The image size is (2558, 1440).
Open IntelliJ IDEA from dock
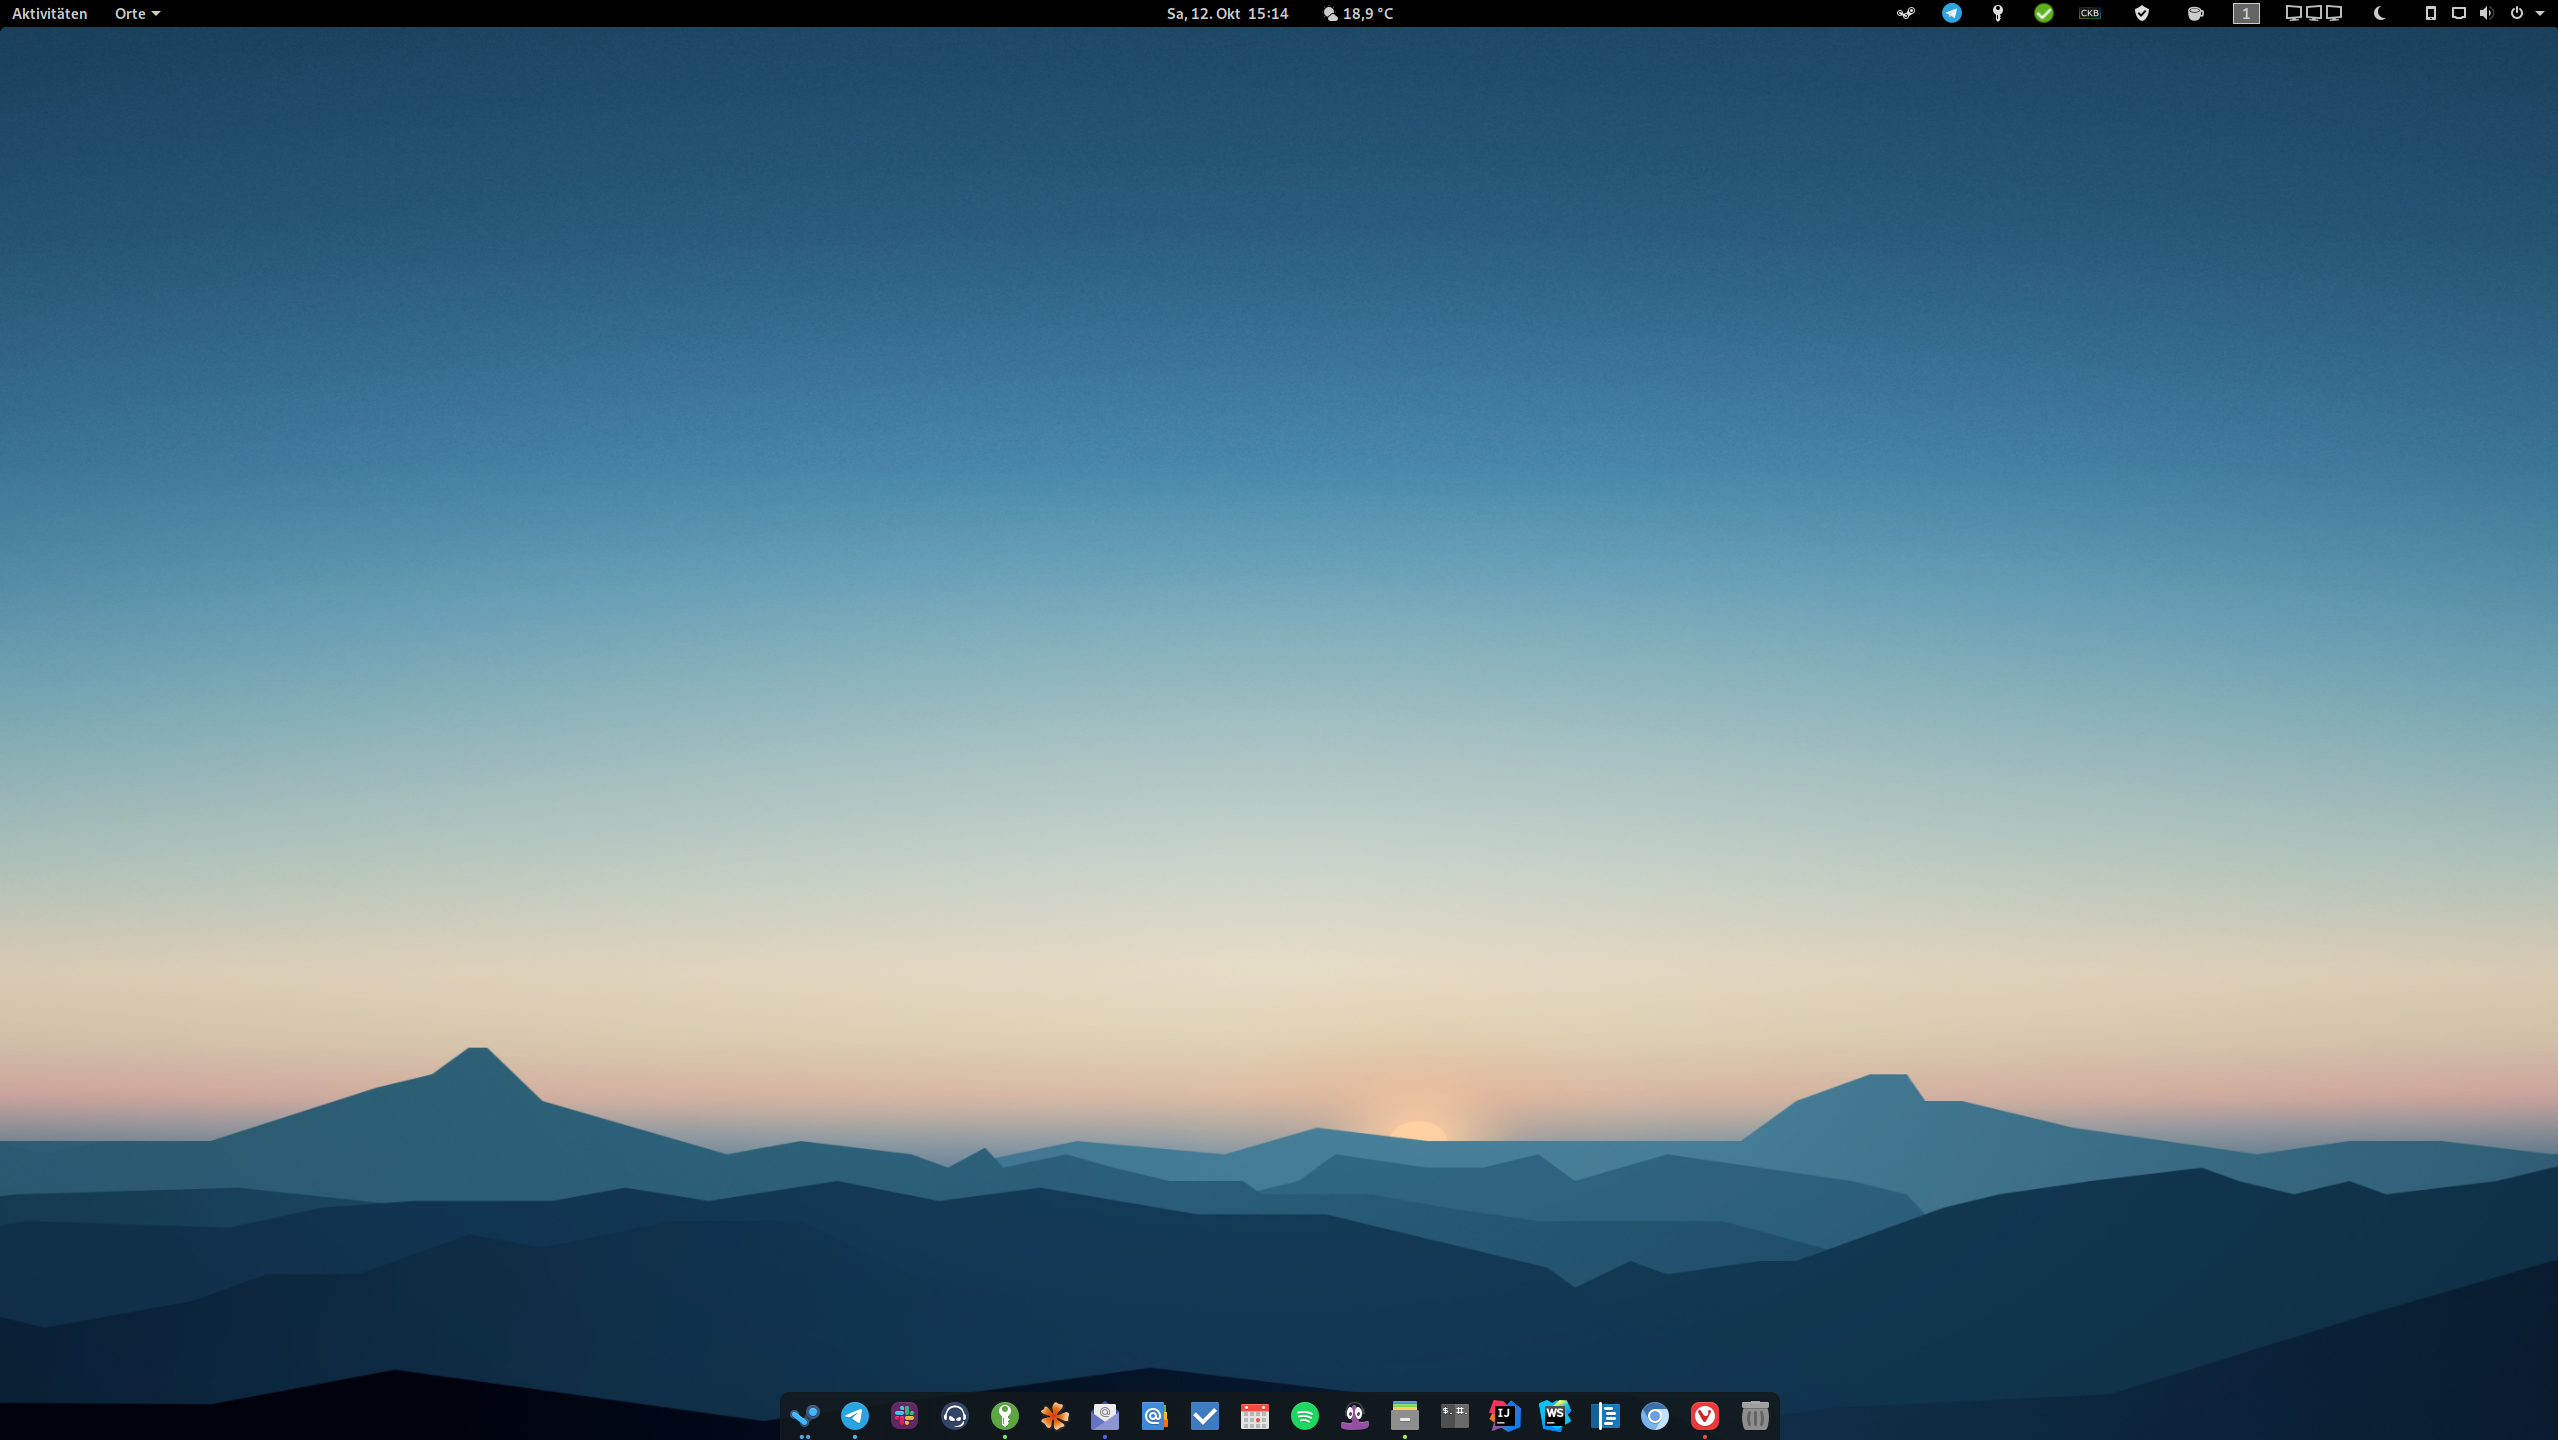(x=1504, y=1415)
